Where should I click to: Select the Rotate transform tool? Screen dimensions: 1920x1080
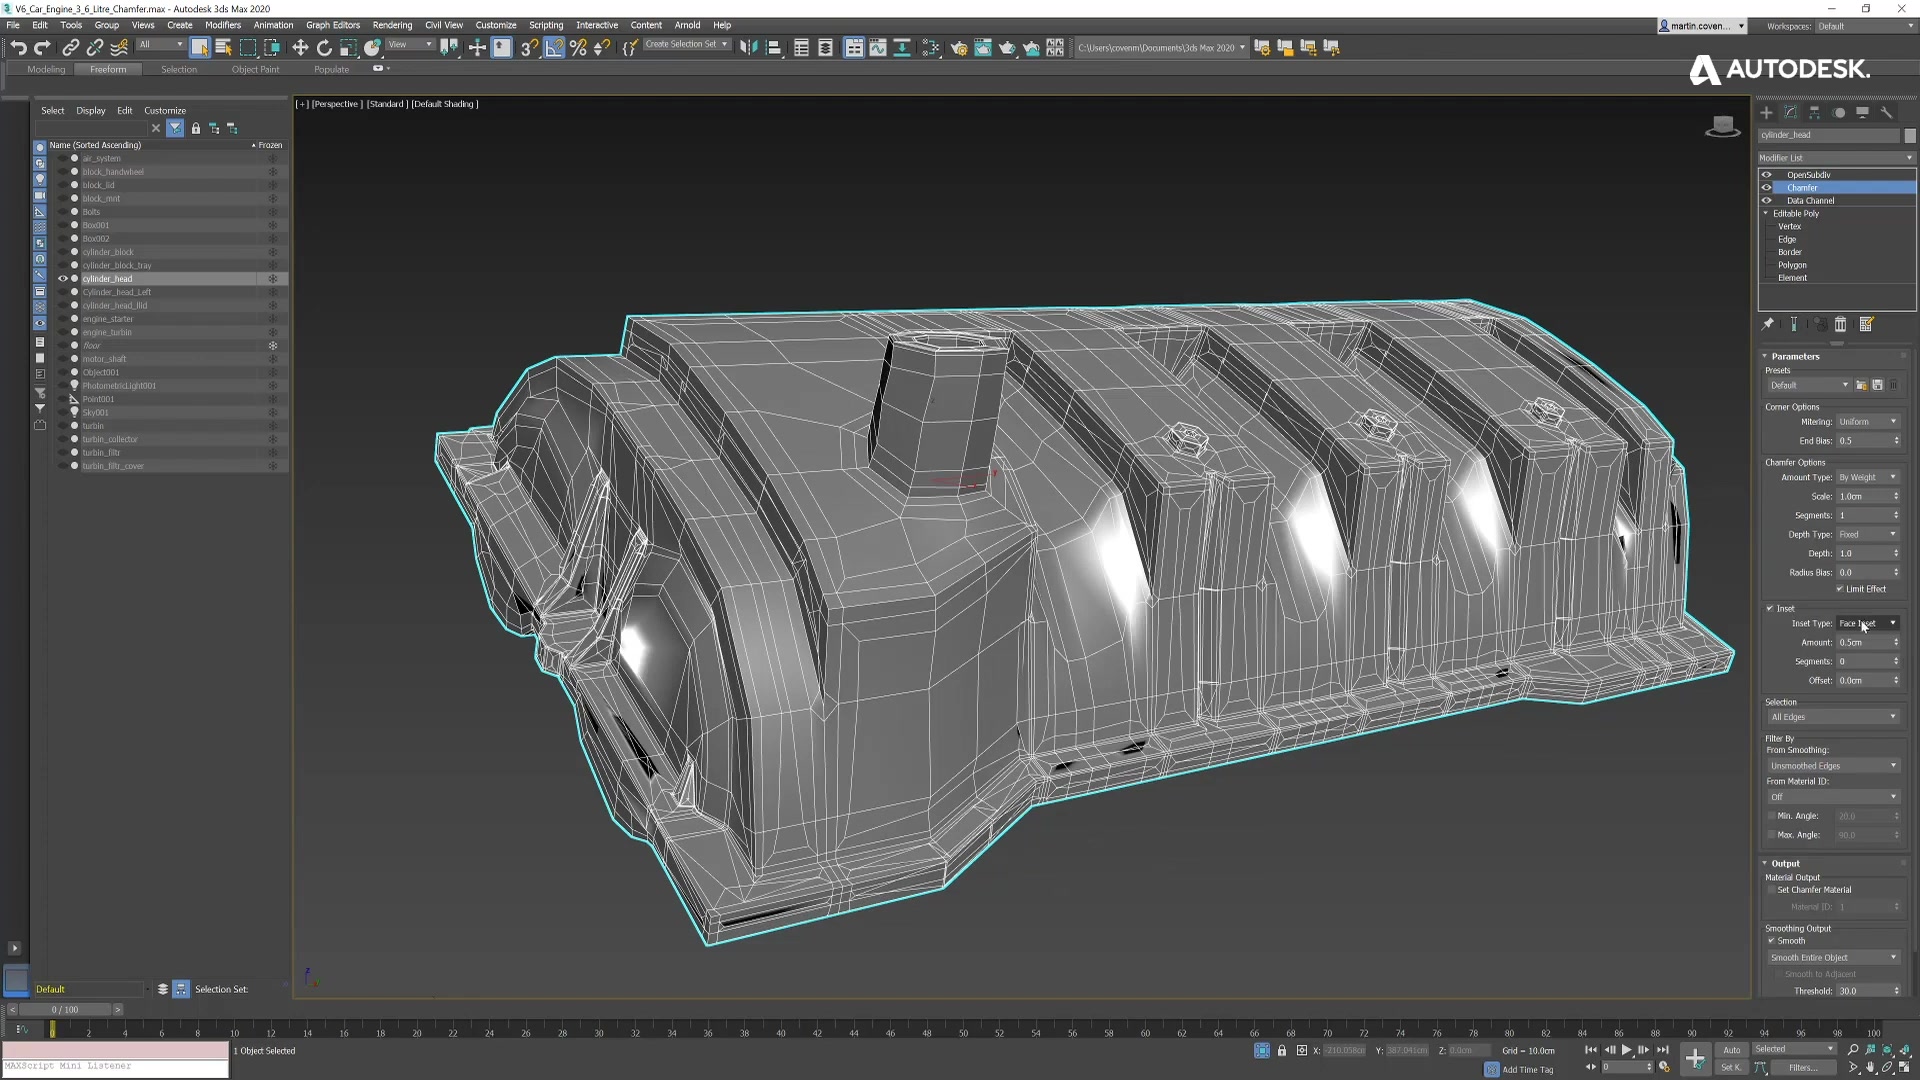pyautogui.click(x=324, y=47)
